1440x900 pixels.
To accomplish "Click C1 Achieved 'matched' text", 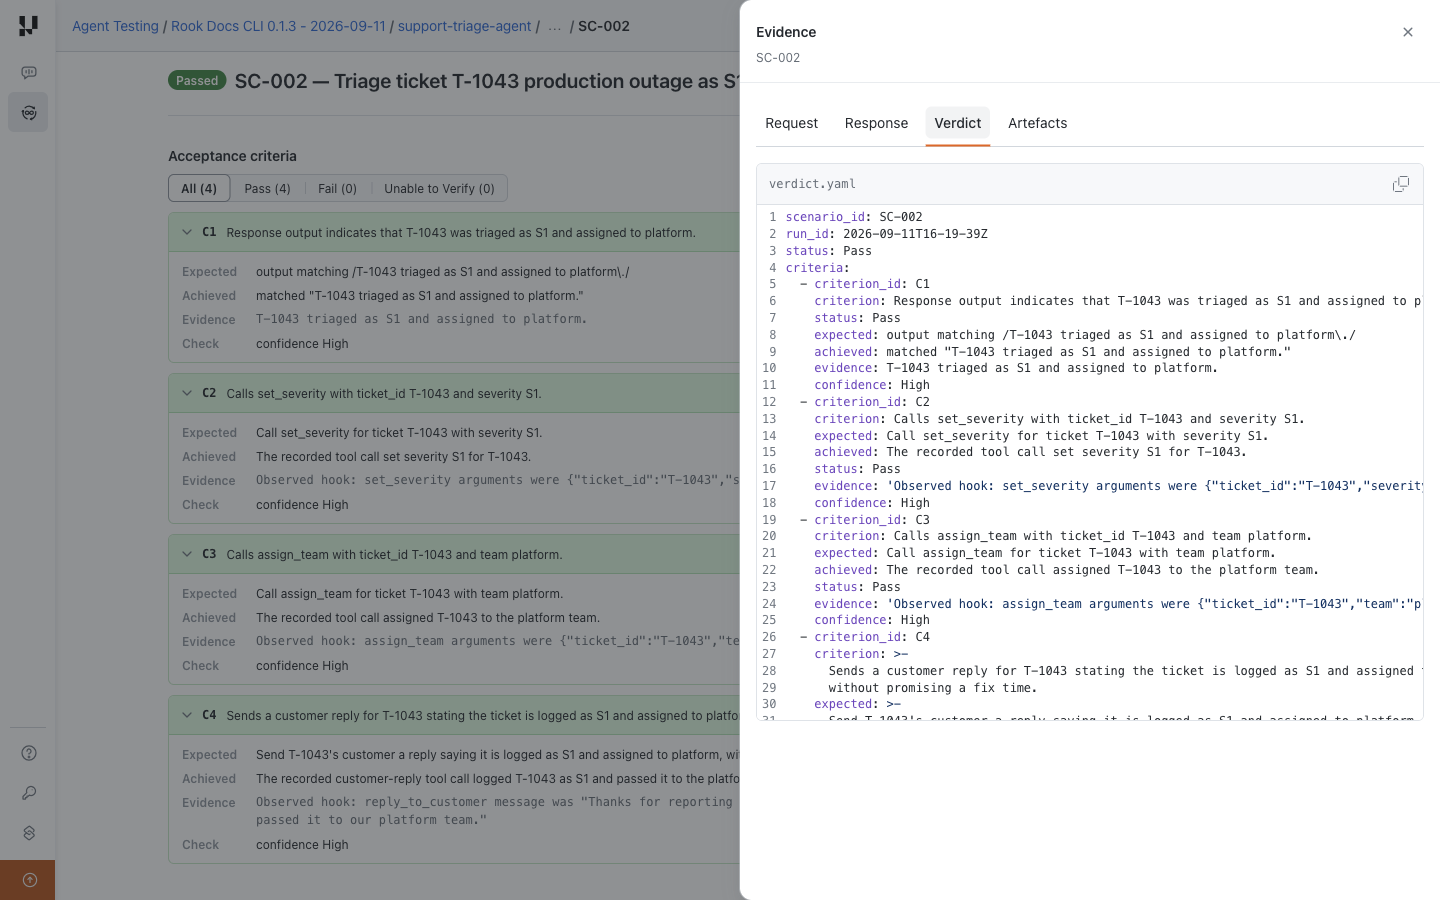I will tap(420, 296).
